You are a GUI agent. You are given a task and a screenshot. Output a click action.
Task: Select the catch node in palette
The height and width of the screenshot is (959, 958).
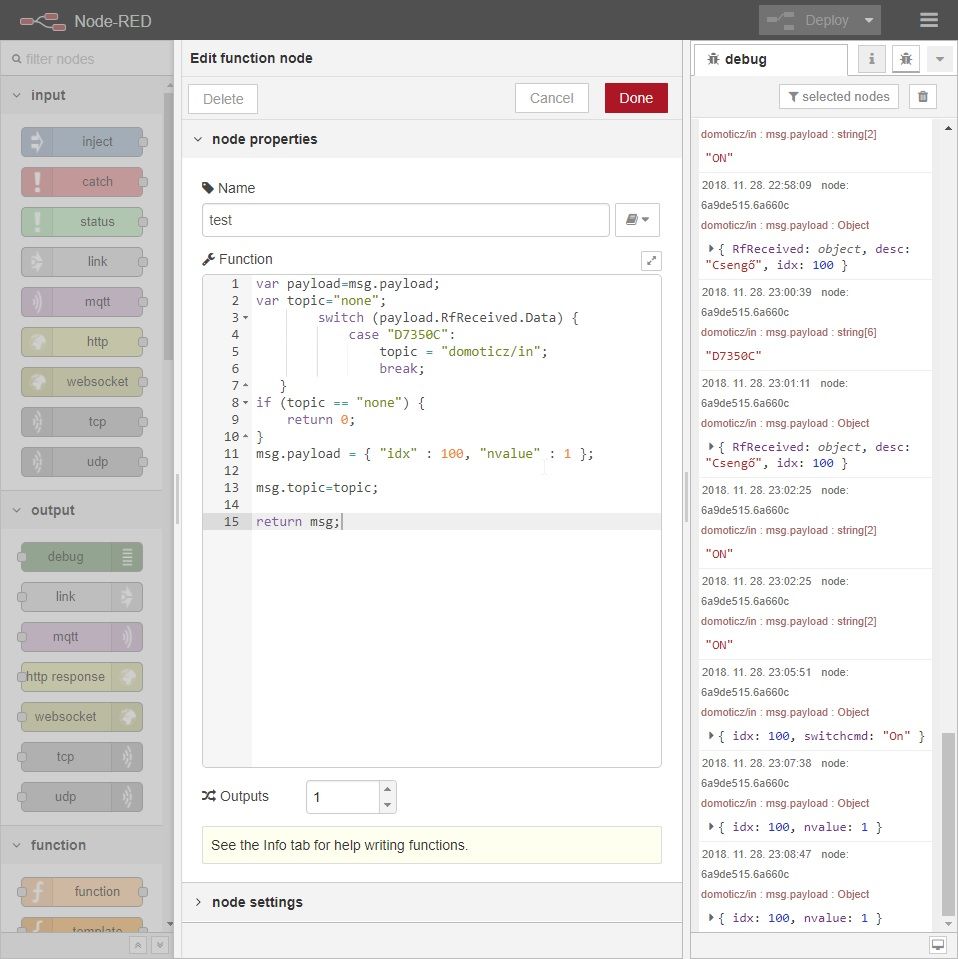pyautogui.click(x=82, y=182)
